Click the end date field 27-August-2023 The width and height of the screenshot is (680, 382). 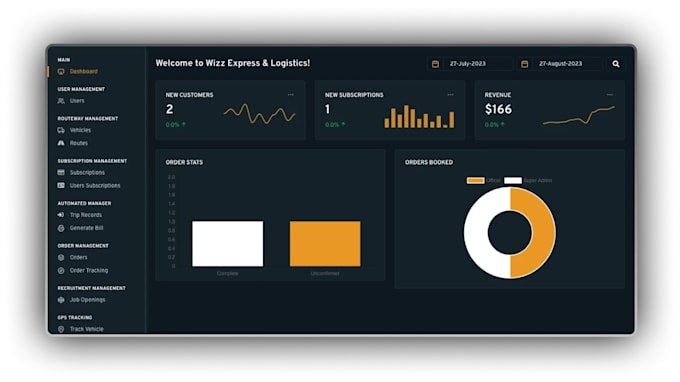[x=568, y=64]
